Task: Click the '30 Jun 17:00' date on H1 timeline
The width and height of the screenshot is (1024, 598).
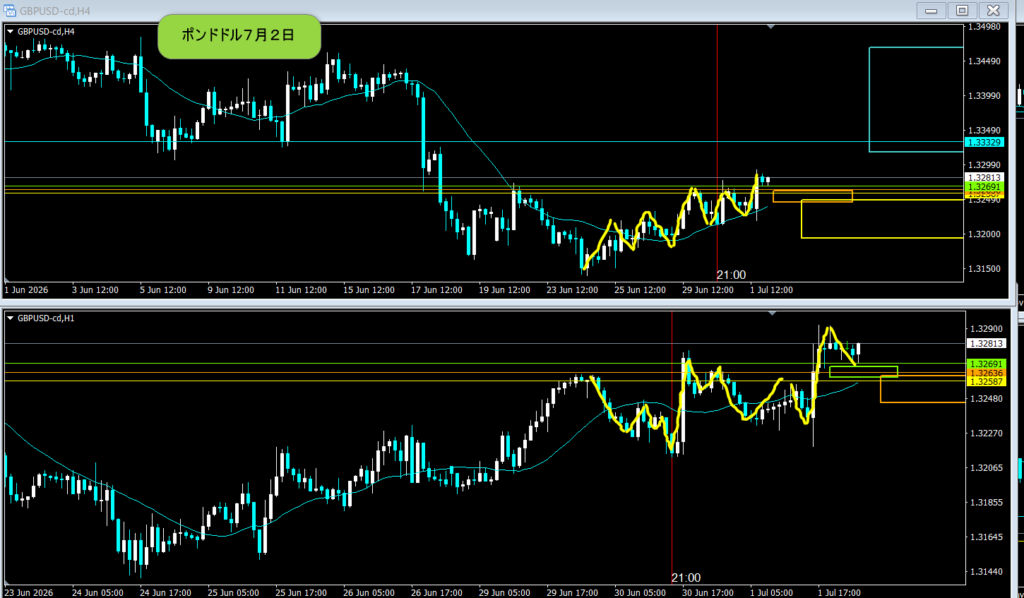Action: 708,593
